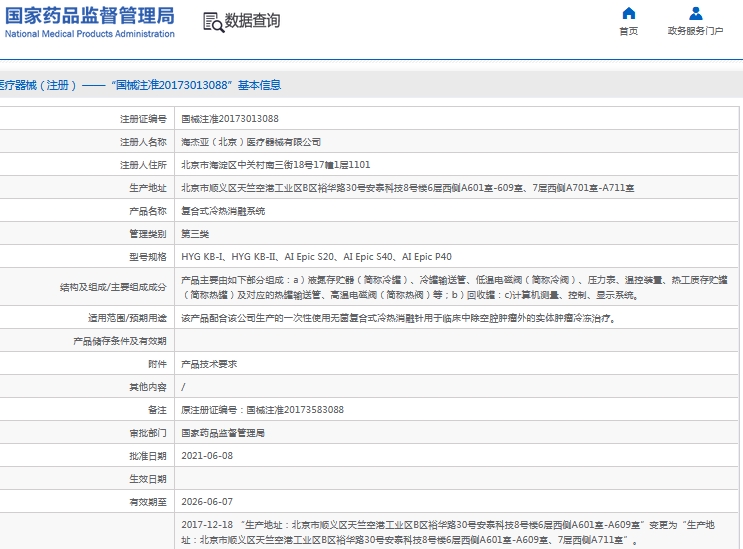Click the 批准日期 row label
Screen dimensions: 743x549
tap(148, 456)
